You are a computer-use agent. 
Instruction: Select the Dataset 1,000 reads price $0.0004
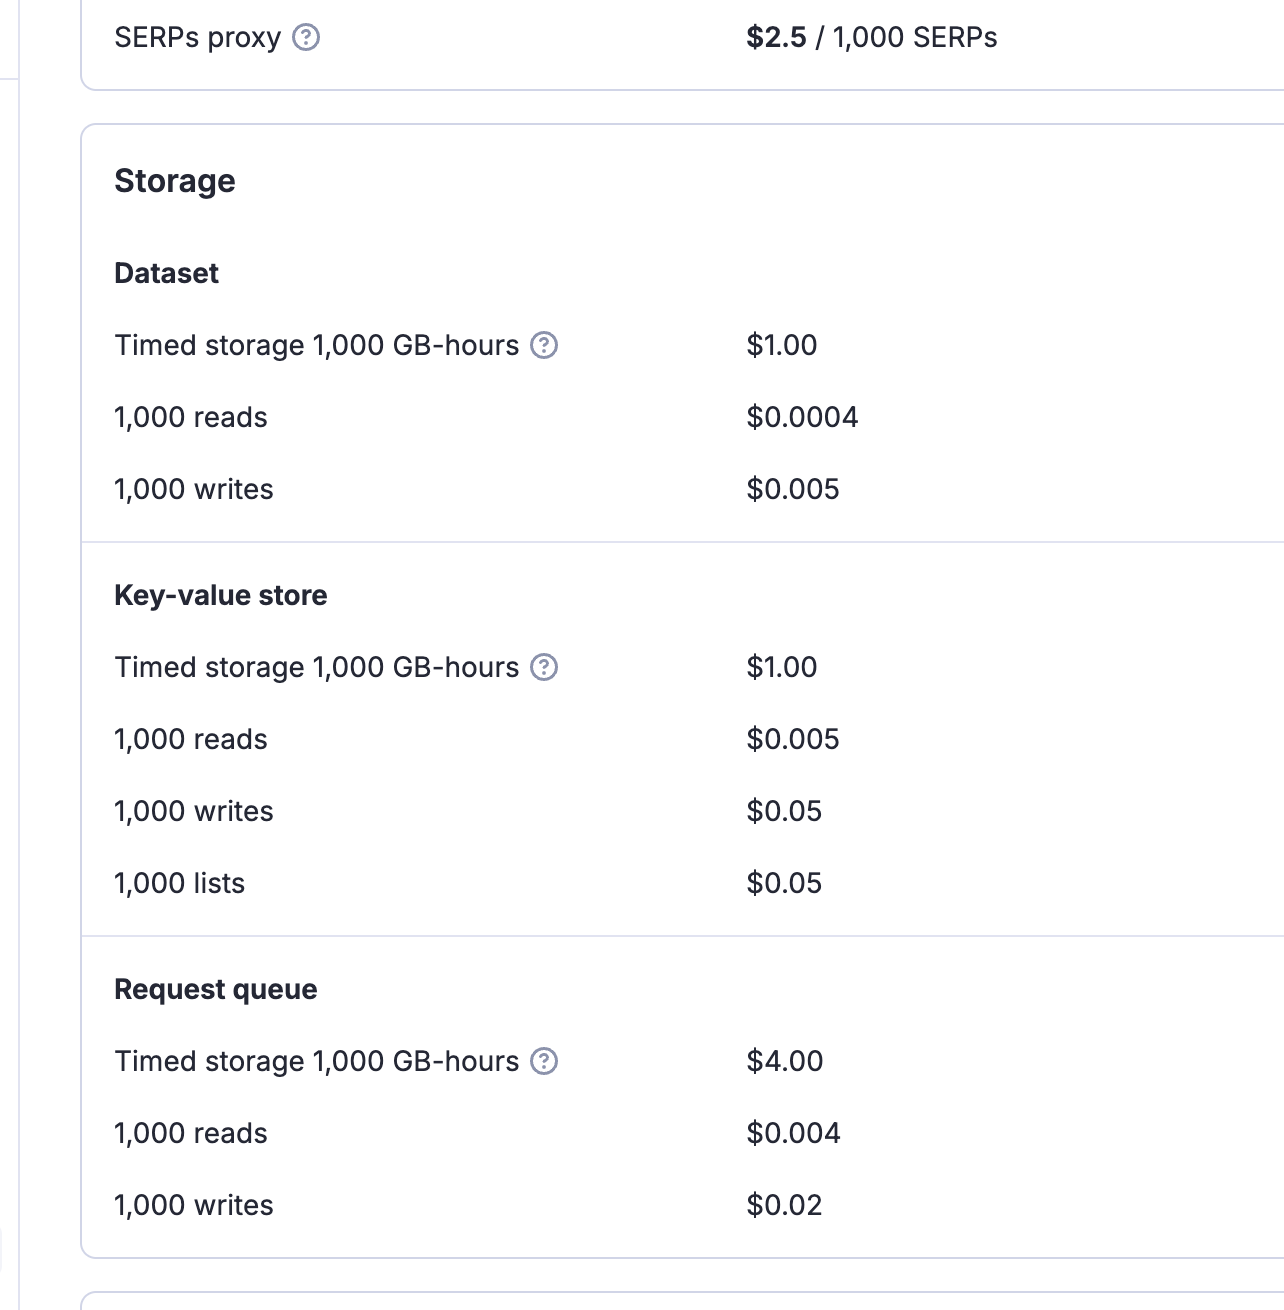click(x=802, y=417)
